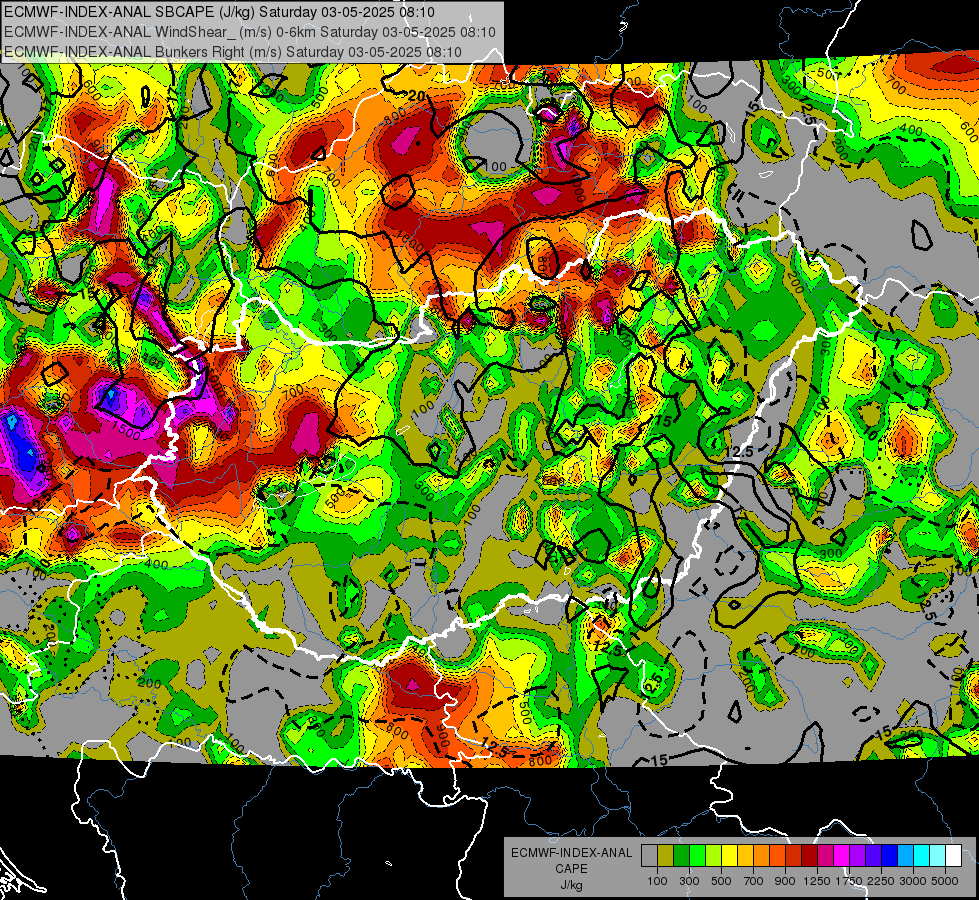Select the orange legend swatch right of 700

click(762, 856)
